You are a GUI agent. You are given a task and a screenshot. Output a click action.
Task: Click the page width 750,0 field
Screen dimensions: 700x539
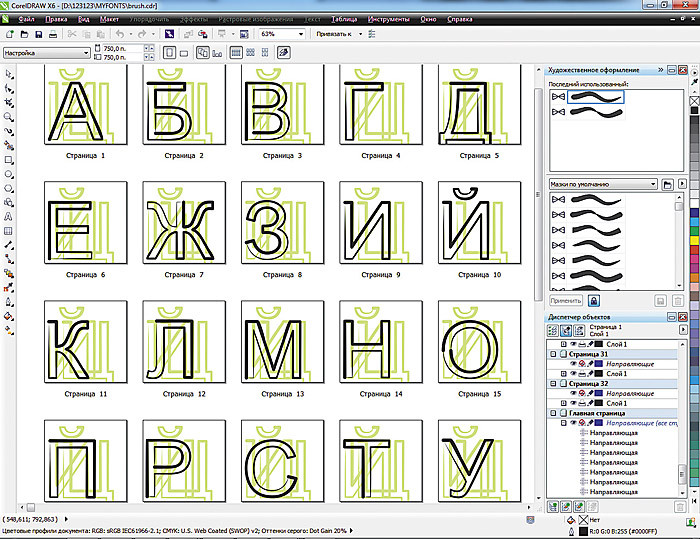pyautogui.click(x=123, y=48)
